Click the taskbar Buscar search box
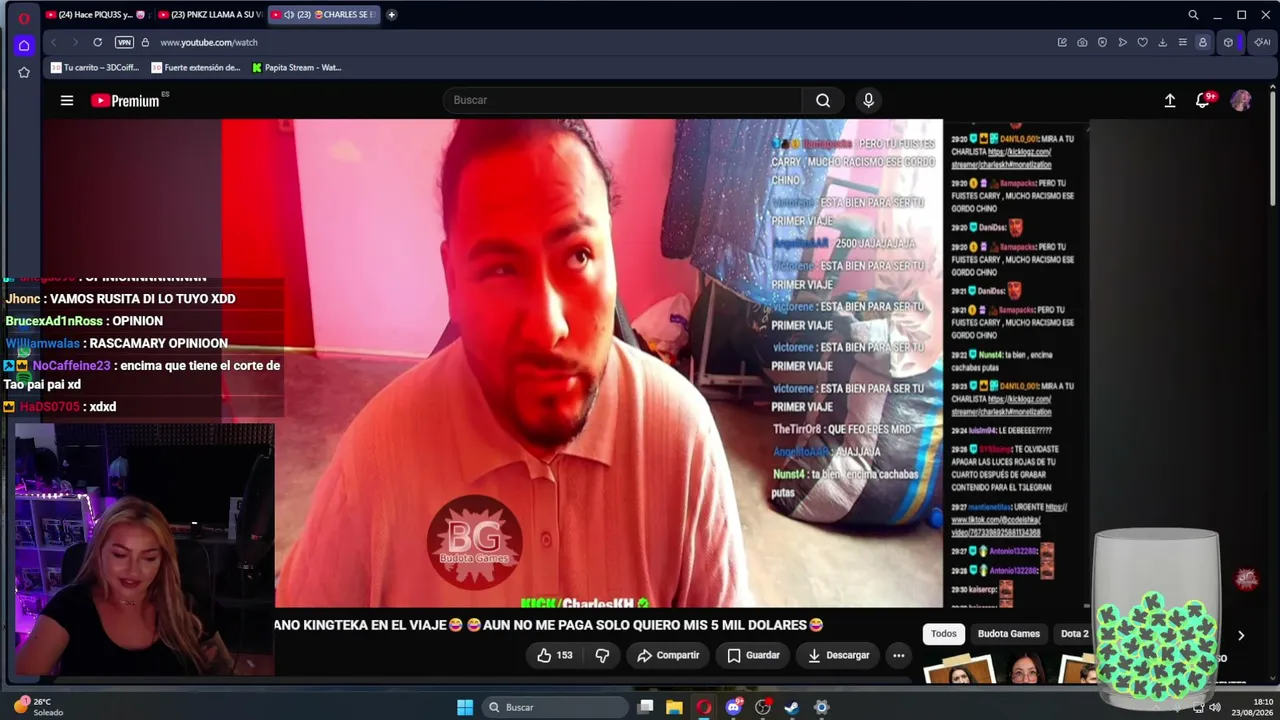 pos(553,707)
